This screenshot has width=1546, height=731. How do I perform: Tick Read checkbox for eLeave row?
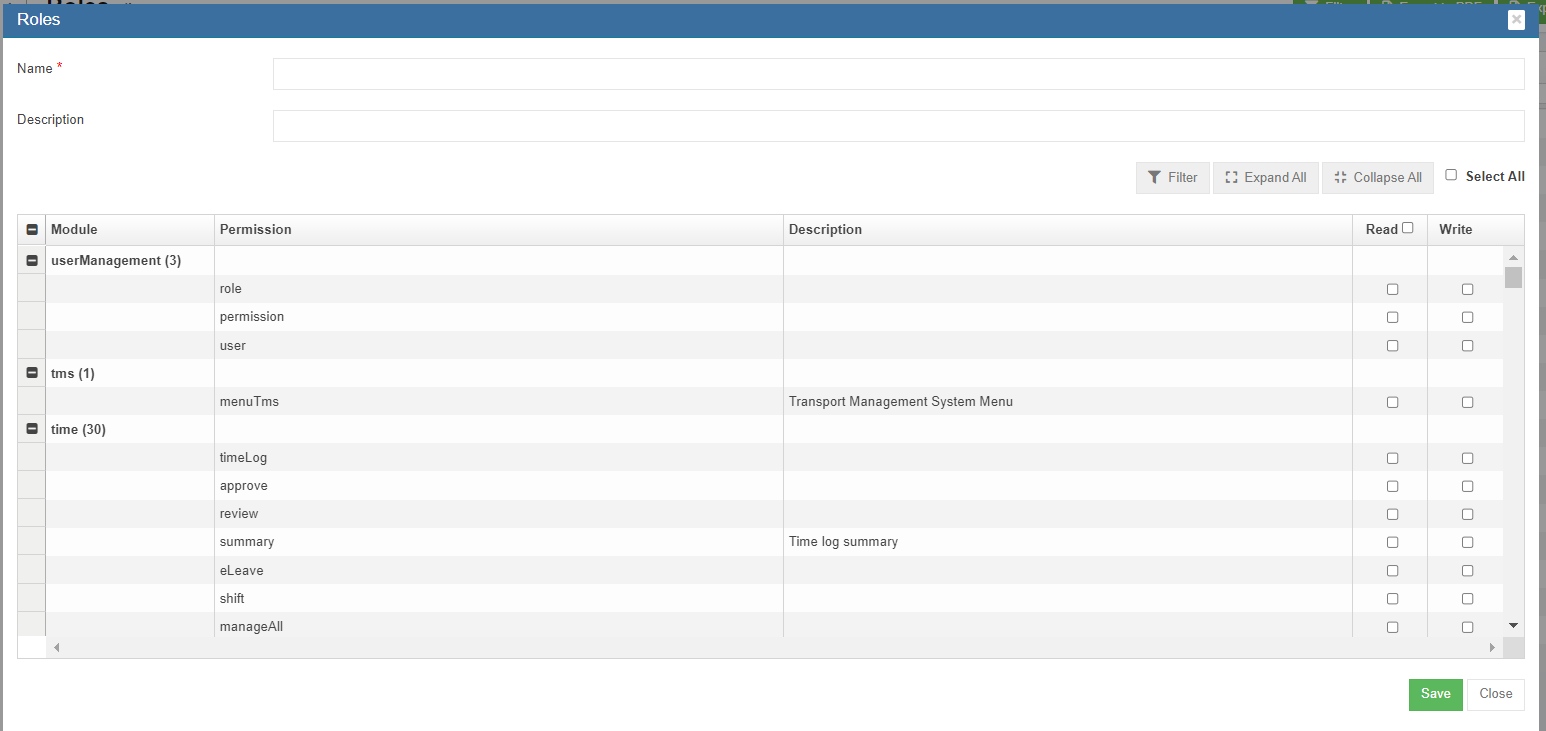(x=1392, y=571)
